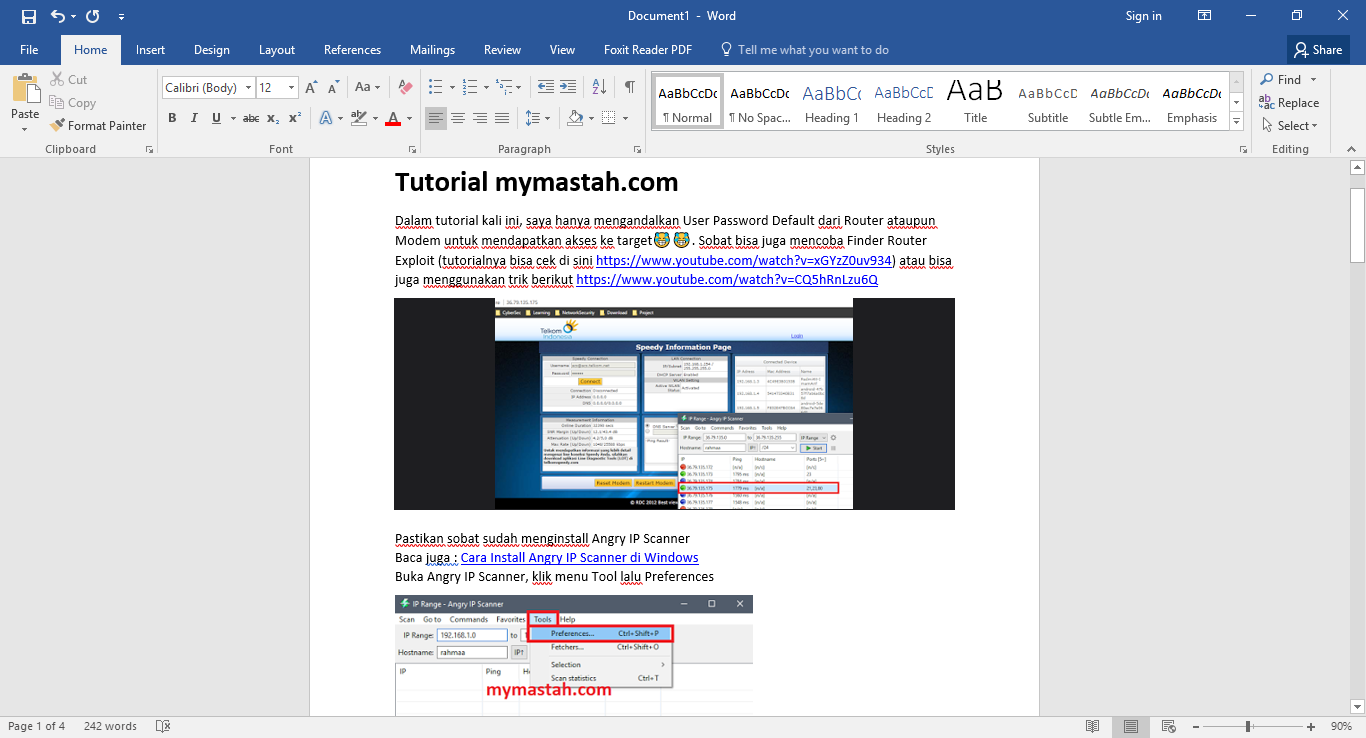This screenshot has height=738, width=1366.
Task: Apply subscript formatting
Action: point(274,118)
